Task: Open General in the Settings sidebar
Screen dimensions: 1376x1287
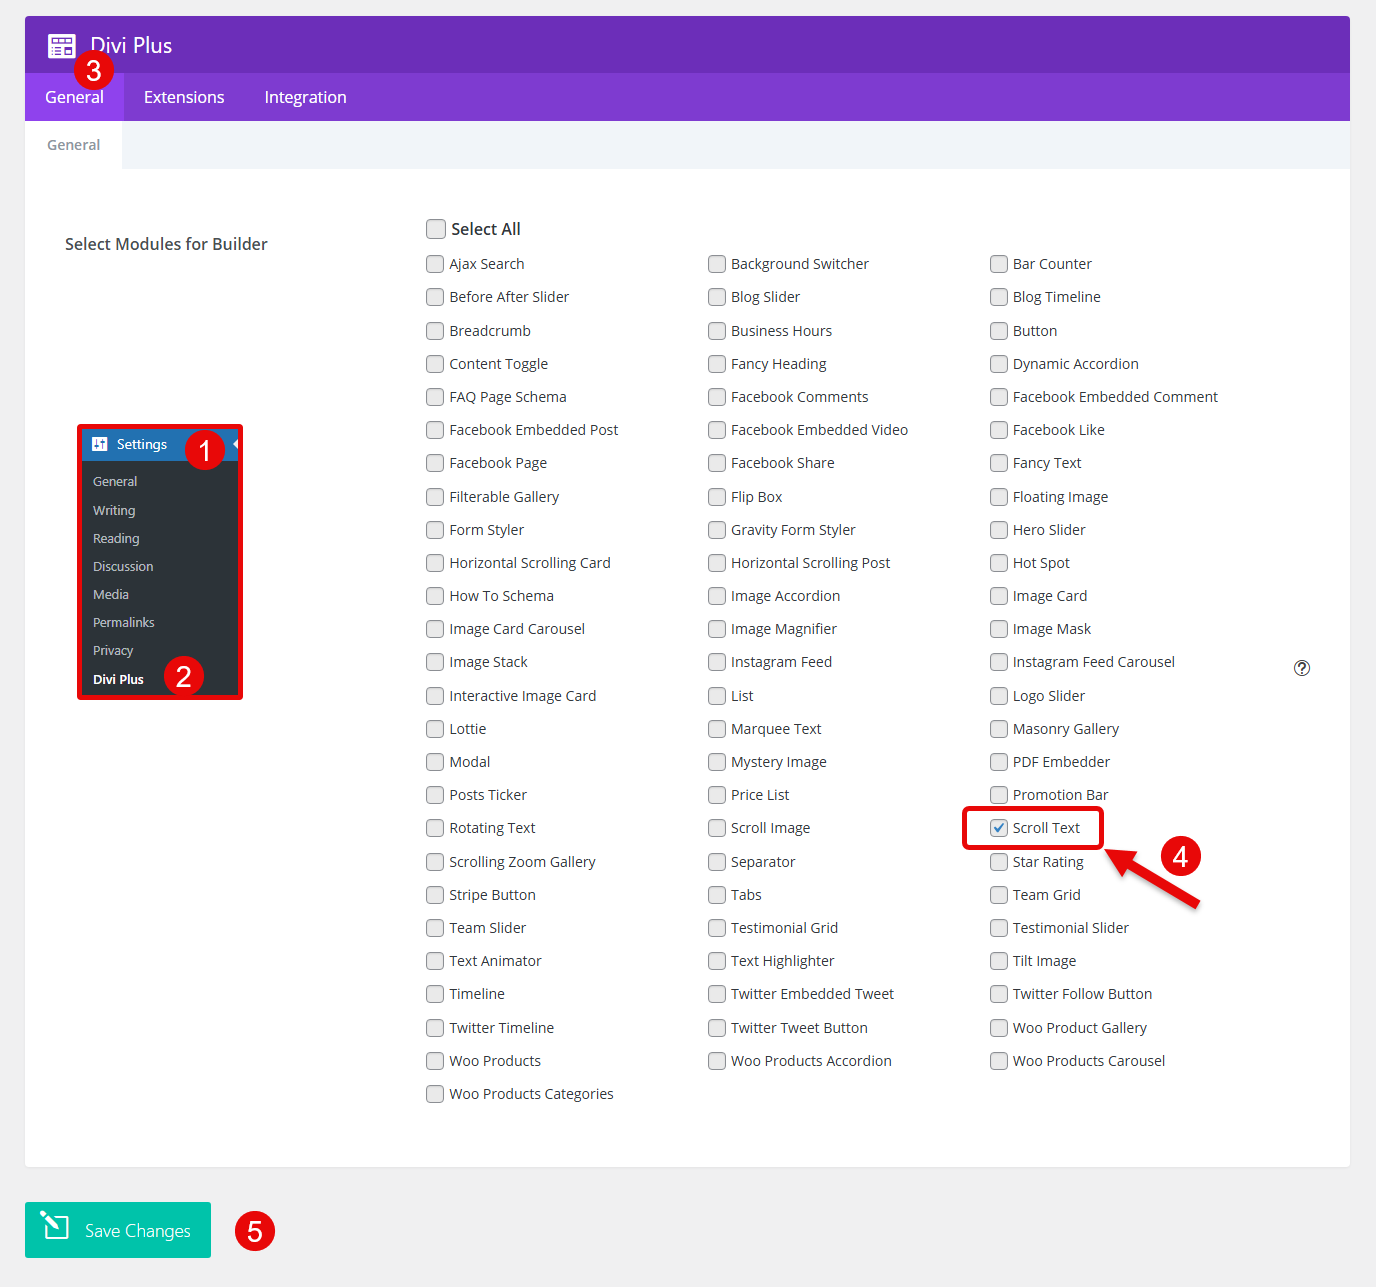Action: pyautogui.click(x=115, y=482)
